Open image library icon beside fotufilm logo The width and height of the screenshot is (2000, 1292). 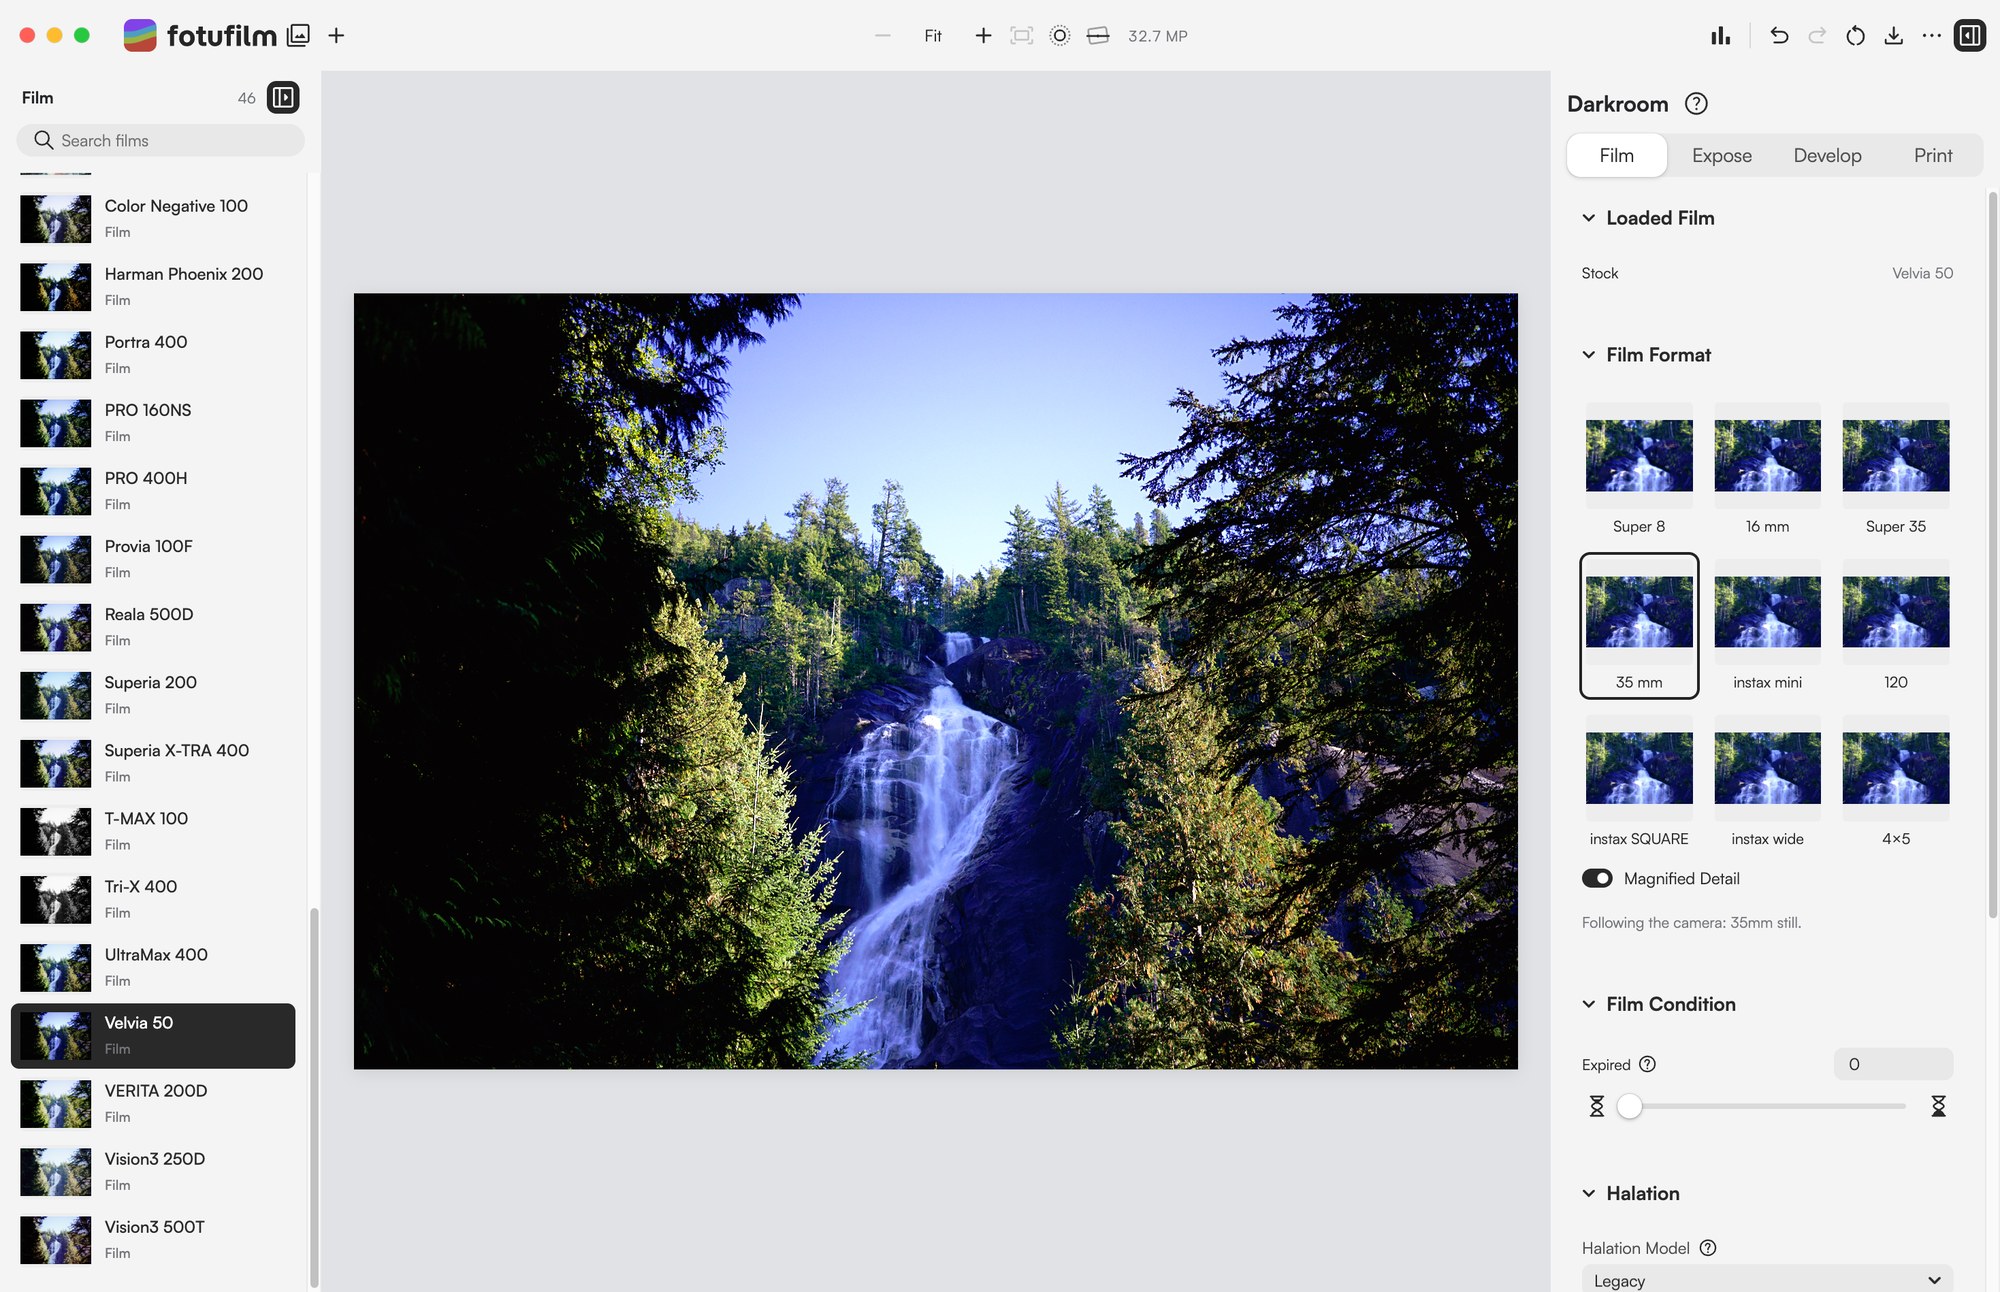pos(298,35)
